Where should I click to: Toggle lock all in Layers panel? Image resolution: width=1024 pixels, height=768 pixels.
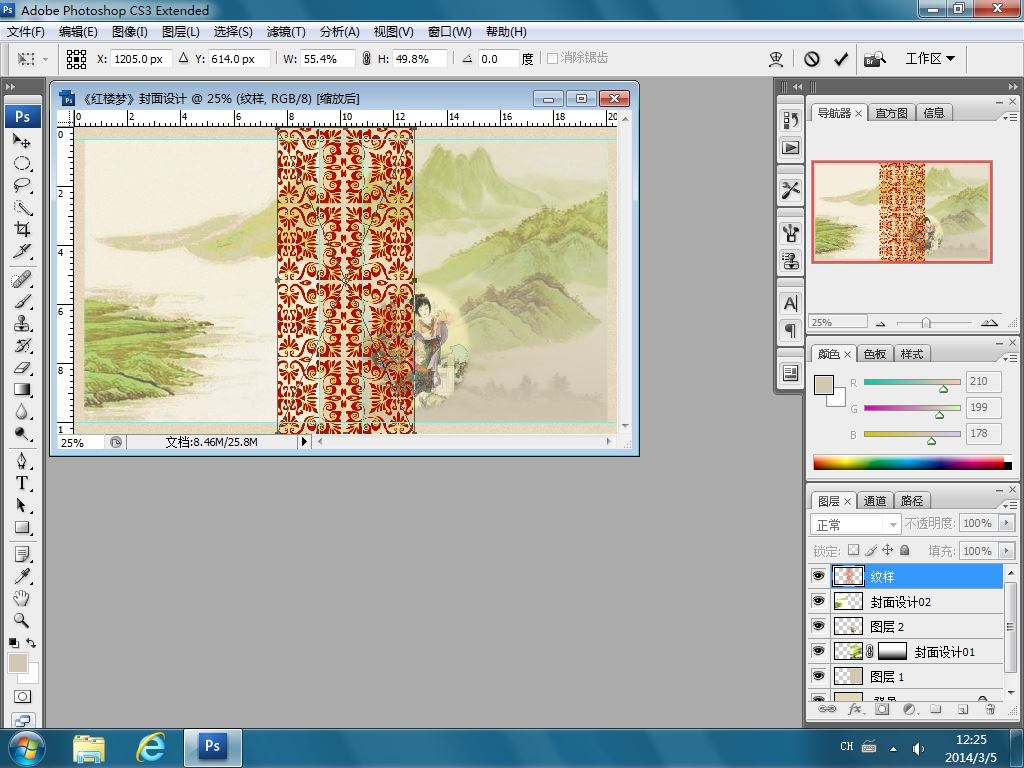[904, 550]
